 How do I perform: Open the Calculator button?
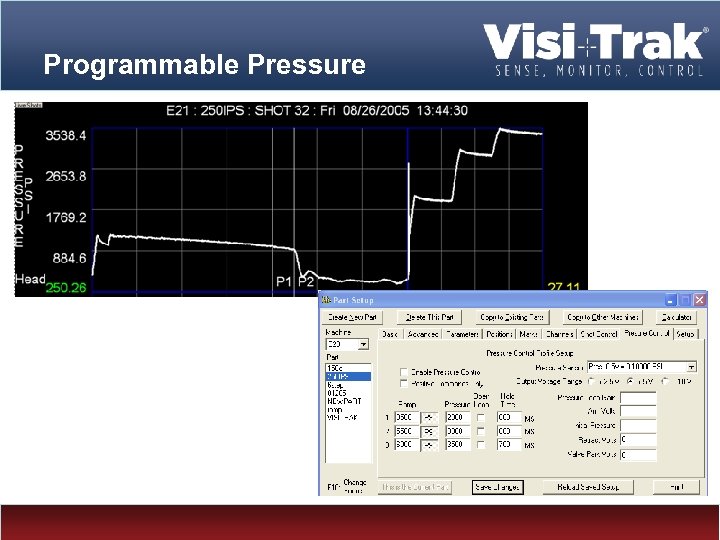[x=676, y=317]
